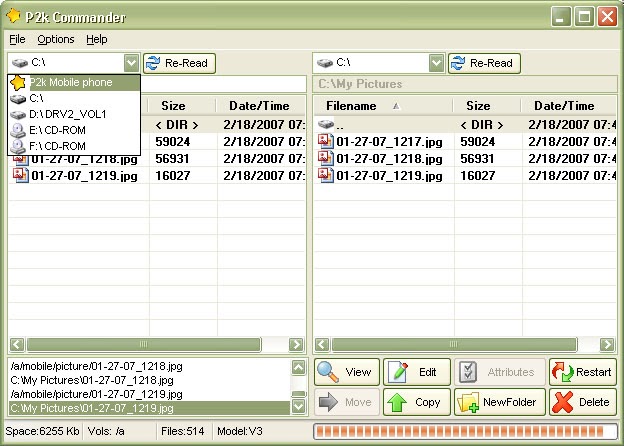Click the C:\My Pictures path field
Screen dimensions: 624x446
tap(465, 84)
